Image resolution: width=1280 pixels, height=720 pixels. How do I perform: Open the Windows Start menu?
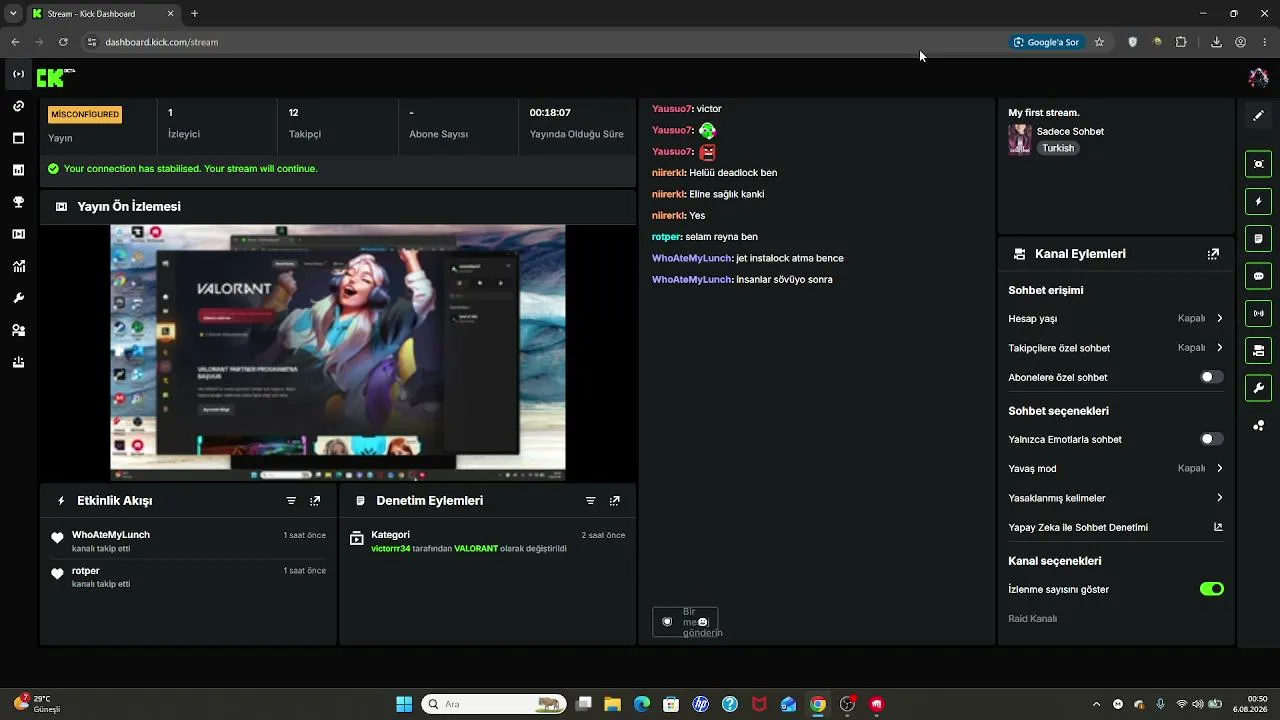[404, 704]
